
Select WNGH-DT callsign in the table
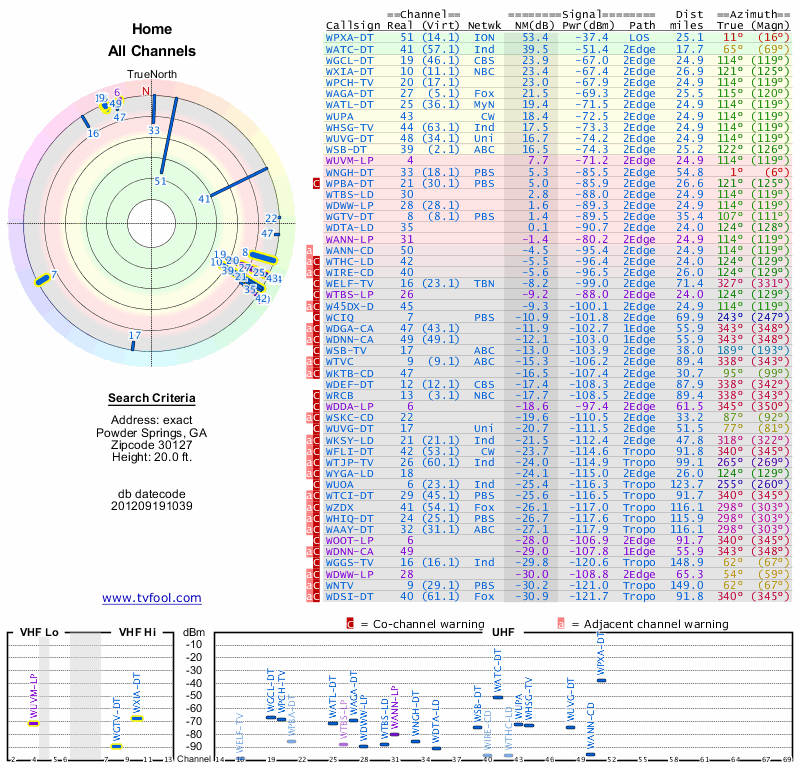[349, 172]
